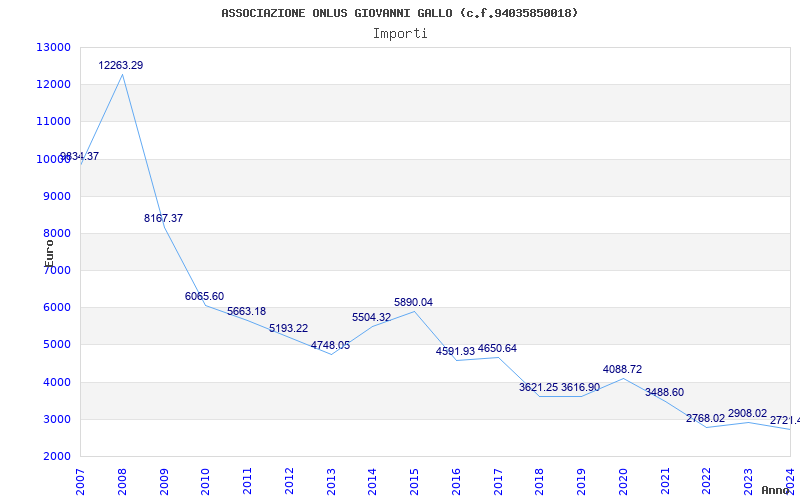Select the 8167.37 value label
The image size is (800, 500).
163,218
